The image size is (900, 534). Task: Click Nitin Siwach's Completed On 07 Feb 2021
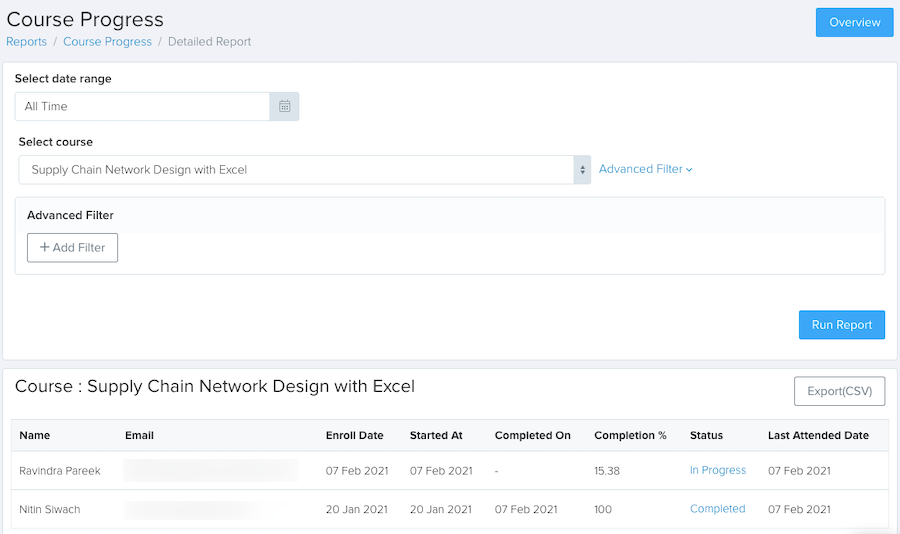click(x=526, y=509)
